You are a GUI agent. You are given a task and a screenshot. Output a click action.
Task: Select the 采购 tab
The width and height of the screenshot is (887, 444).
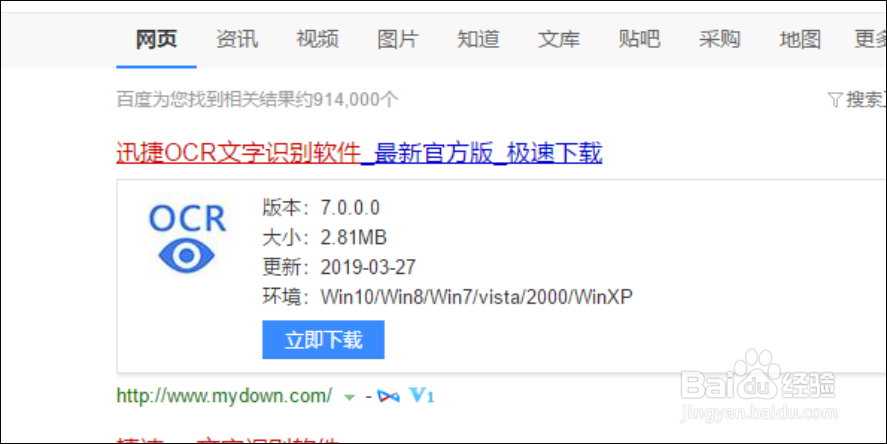point(720,39)
